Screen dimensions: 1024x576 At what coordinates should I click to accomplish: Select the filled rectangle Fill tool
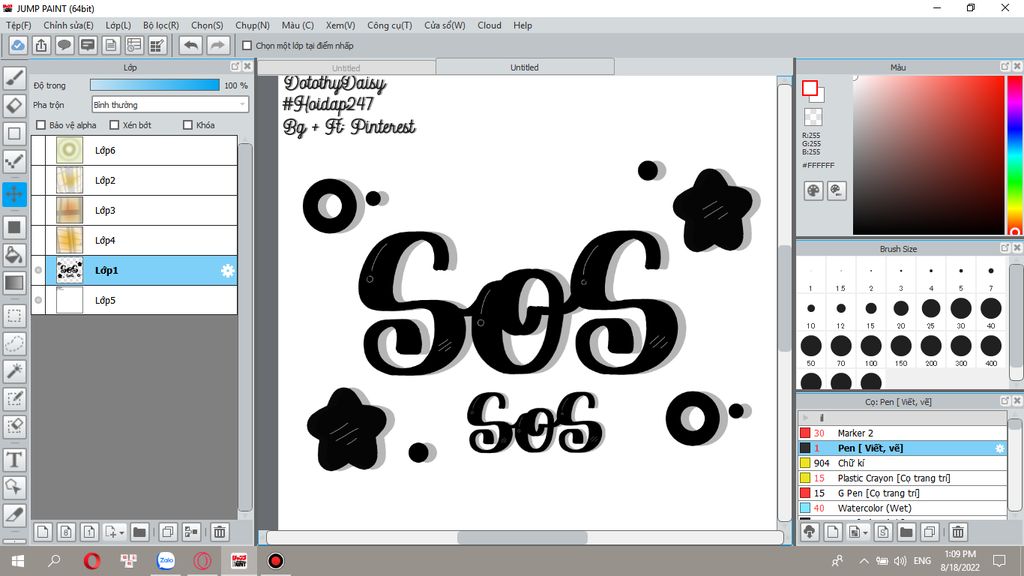(14, 227)
